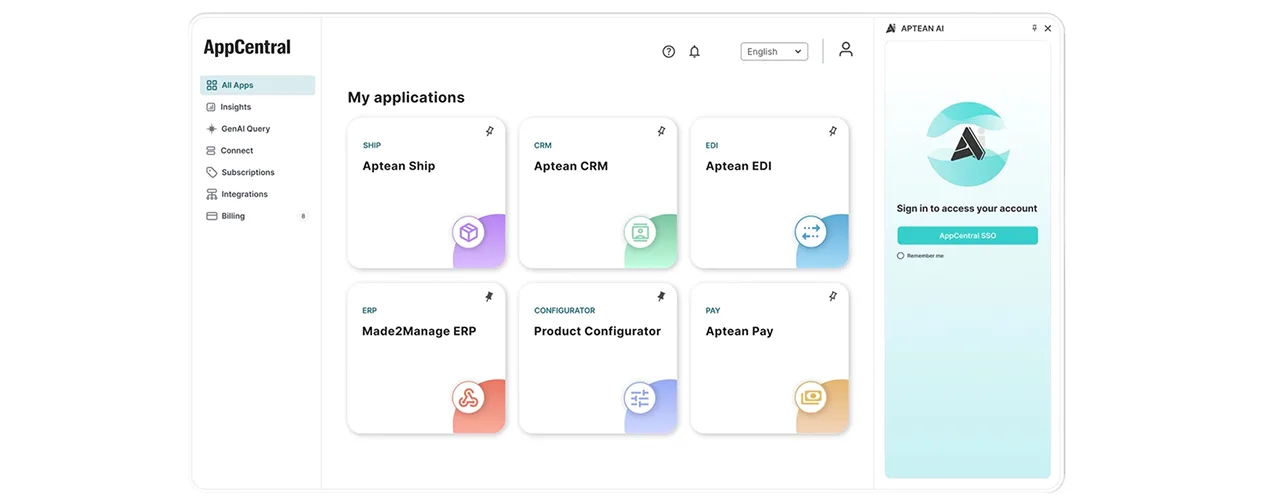Click the Aptean CRM round icon
The height and width of the screenshot is (500, 1285).
(x=640, y=233)
